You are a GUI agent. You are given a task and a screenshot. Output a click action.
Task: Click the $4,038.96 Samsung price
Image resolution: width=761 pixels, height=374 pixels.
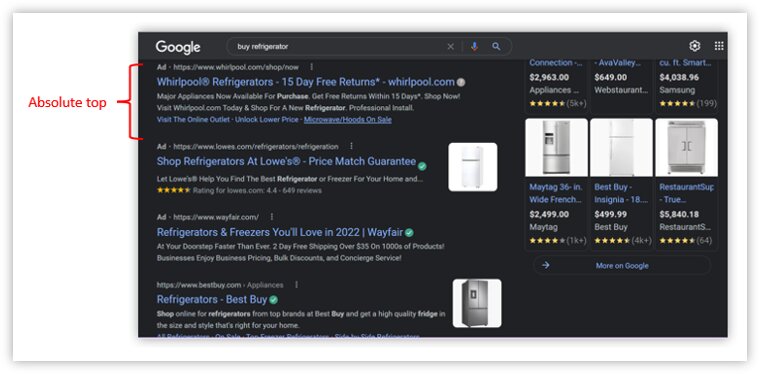point(679,77)
